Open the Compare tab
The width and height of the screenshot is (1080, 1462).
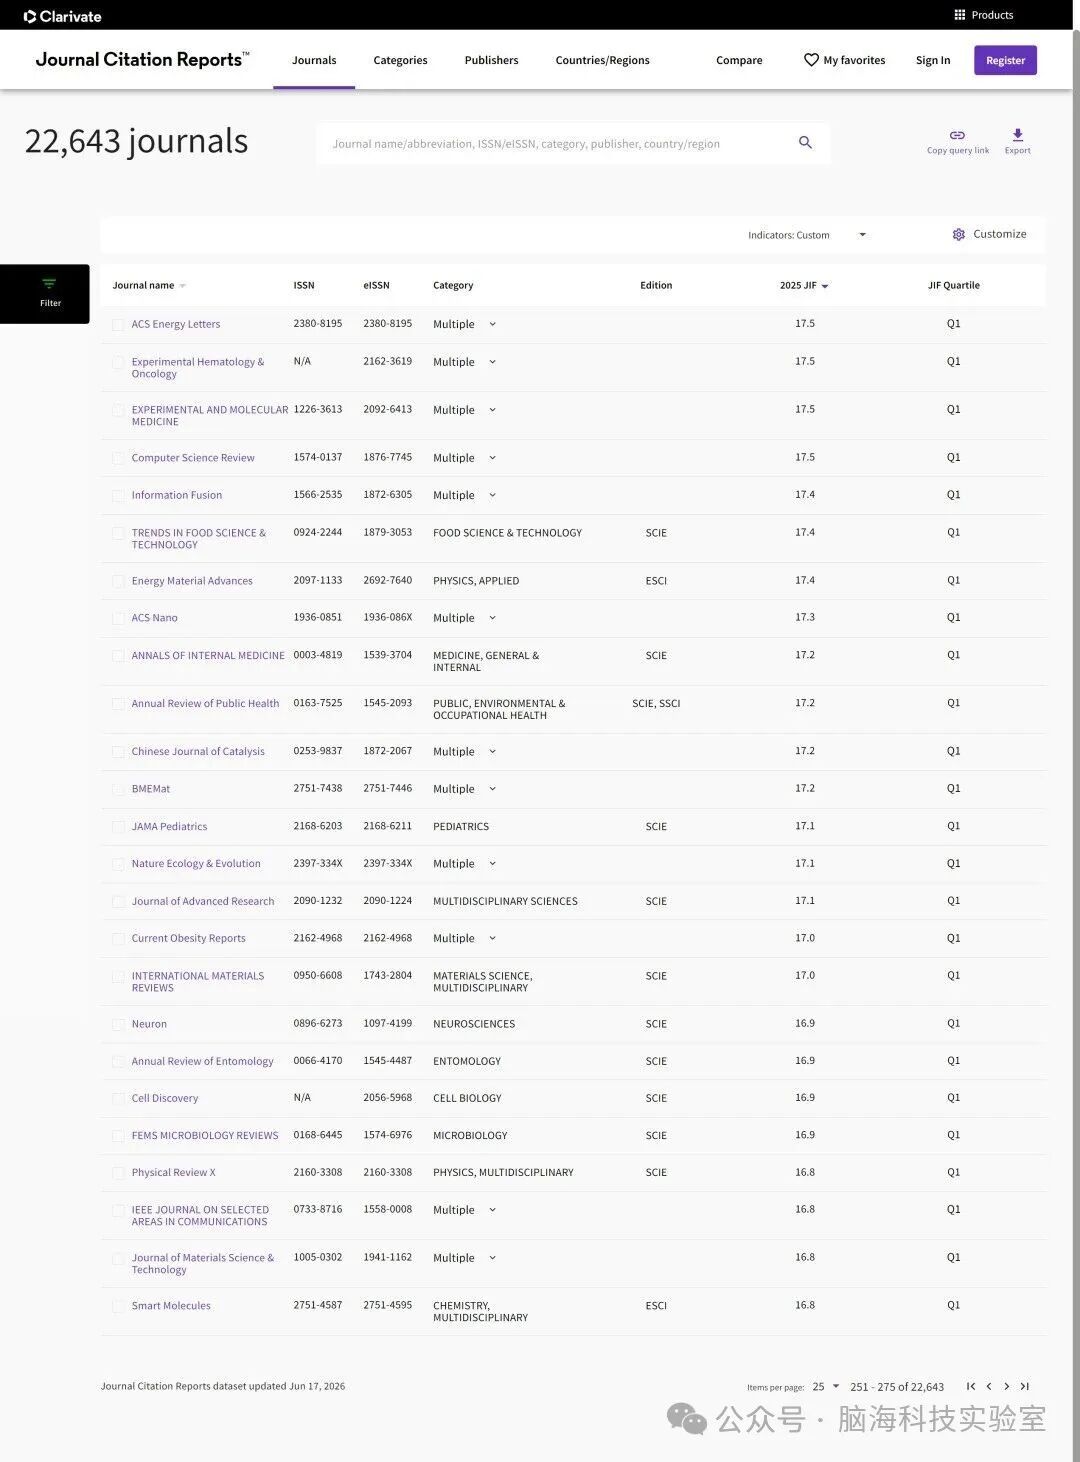click(739, 60)
